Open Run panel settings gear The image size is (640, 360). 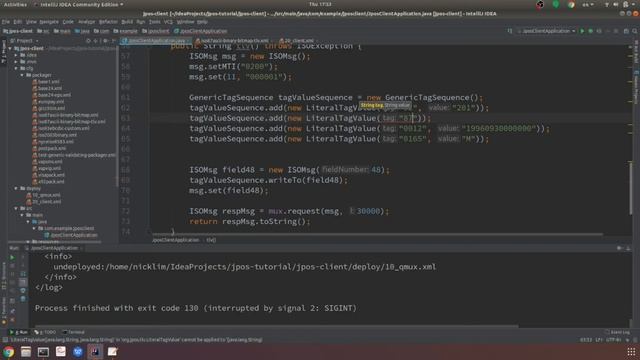[x=620, y=248]
